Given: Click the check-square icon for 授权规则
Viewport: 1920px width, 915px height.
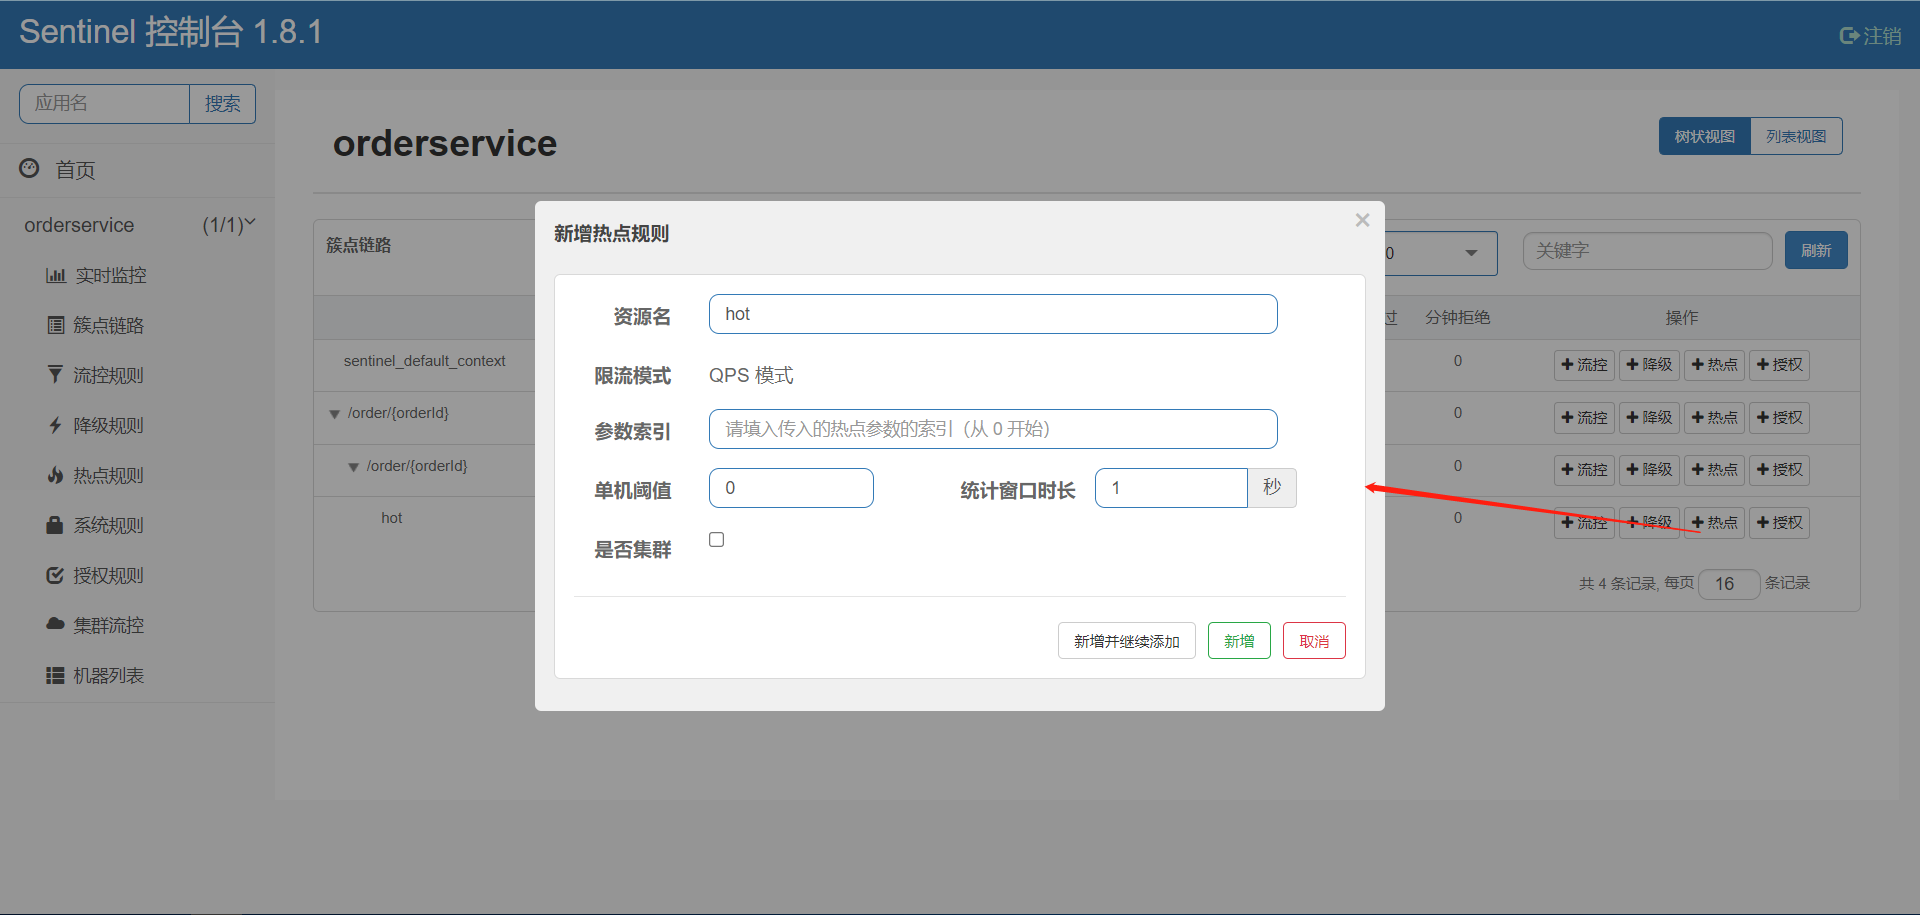Looking at the screenshot, I should pyautogui.click(x=55, y=575).
